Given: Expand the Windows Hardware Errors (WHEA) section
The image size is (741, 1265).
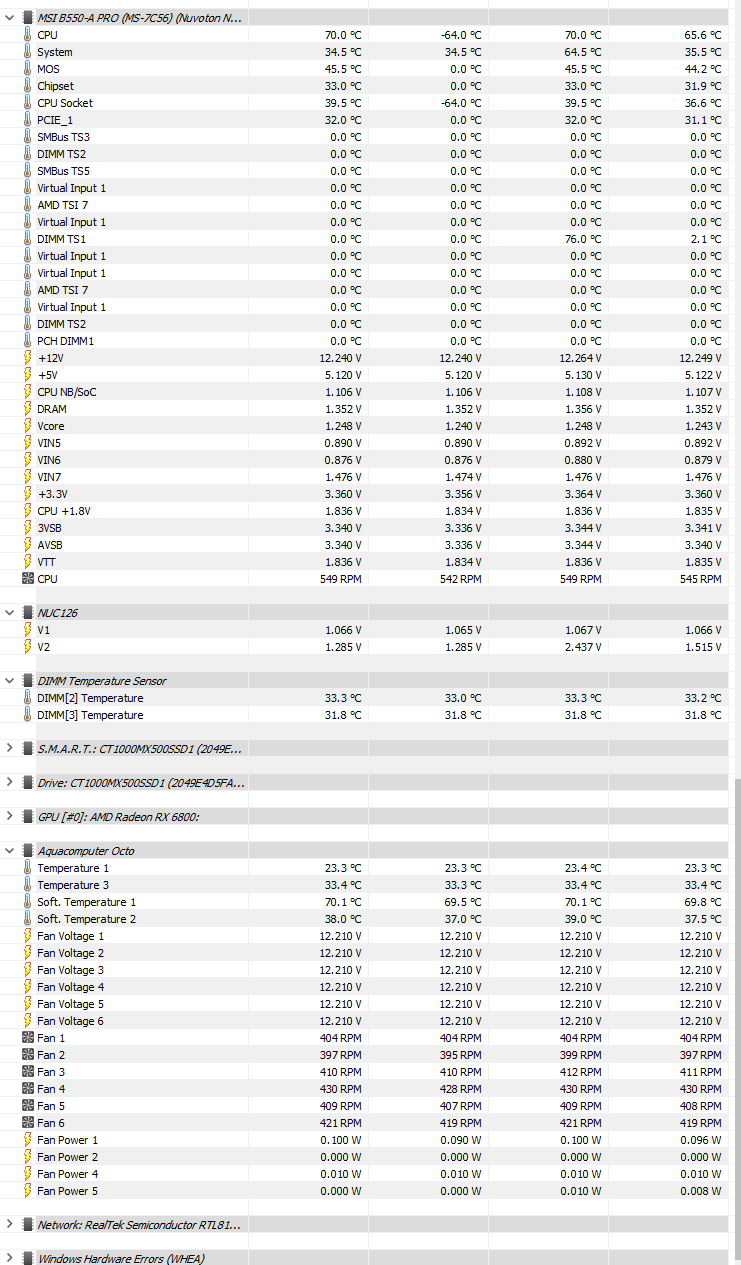Looking at the screenshot, I should tap(10, 1258).
